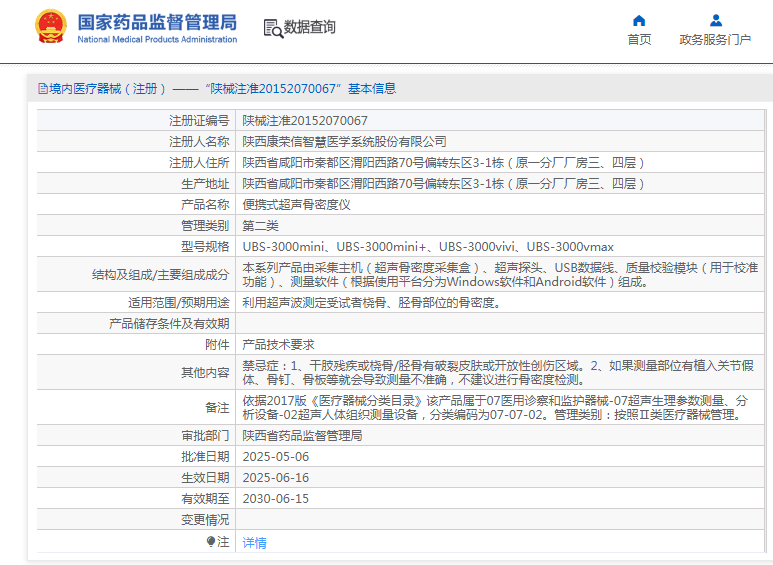The image size is (773, 565).
Task: Click the product name 便携式超声骨密度仪
Action: point(296,204)
